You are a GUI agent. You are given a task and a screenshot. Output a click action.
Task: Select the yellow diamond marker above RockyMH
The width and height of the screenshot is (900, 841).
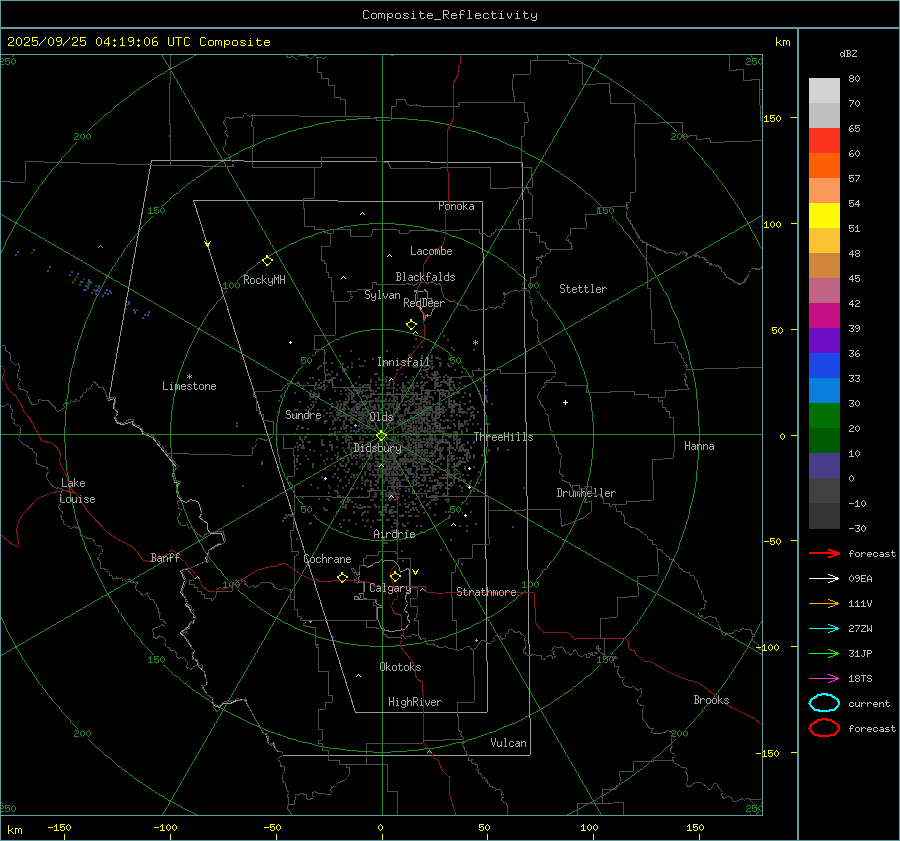(x=267, y=260)
